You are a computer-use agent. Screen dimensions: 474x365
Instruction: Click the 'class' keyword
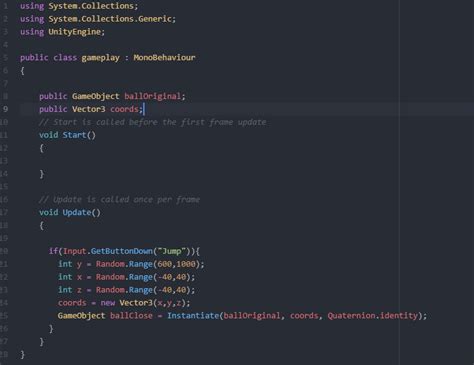65,58
